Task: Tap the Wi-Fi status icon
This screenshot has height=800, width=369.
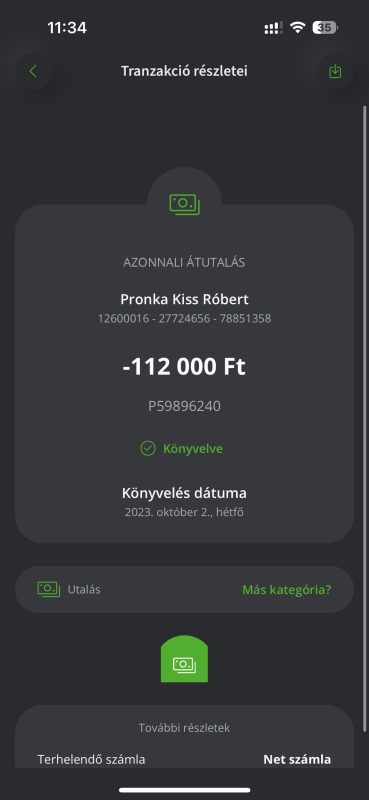Action: pyautogui.click(x=297, y=27)
